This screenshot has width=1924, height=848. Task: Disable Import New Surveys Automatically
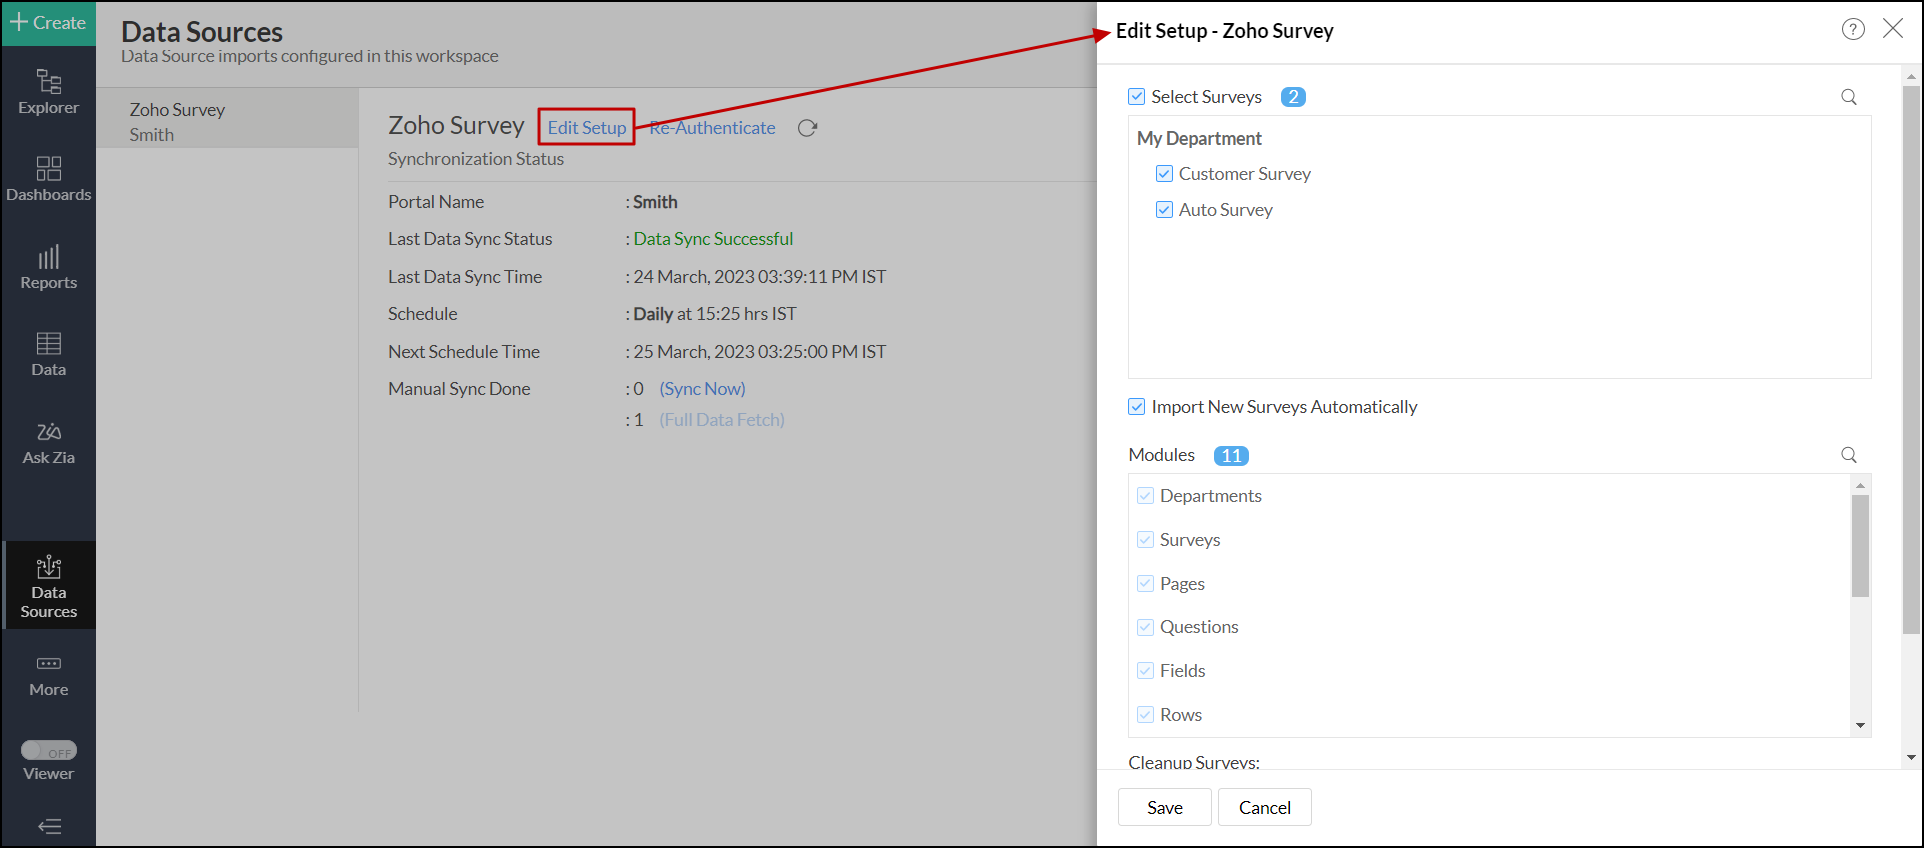(1137, 407)
